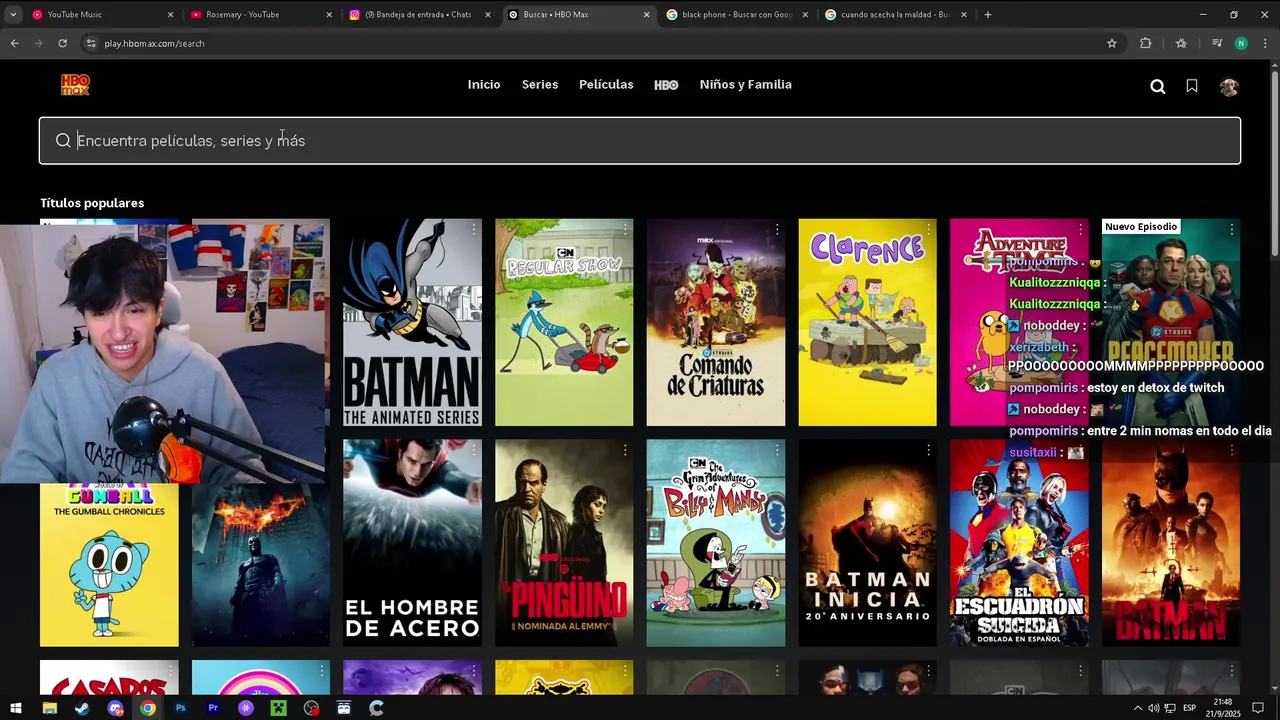This screenshot has height=720, width=1280.
Task: Open El Pingüino poster
Action: click(564, 543)
